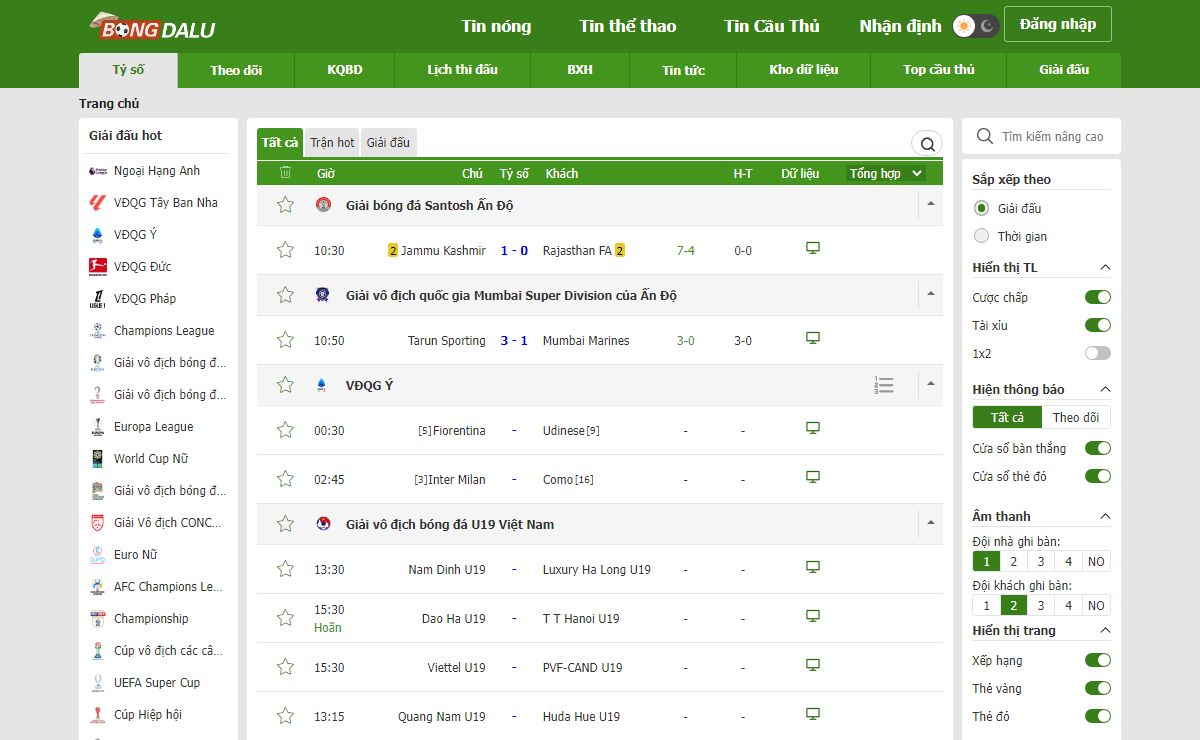Switch to the Theo dõi nav tab
The width and height of the screenshot is (1200, 740).
coord(236,70)
